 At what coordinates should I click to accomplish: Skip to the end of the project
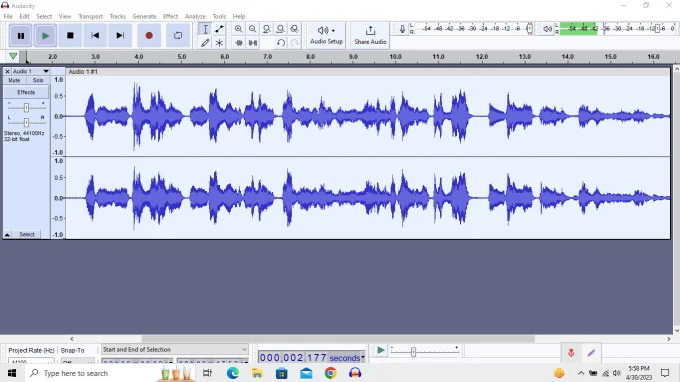pos(120,36)
